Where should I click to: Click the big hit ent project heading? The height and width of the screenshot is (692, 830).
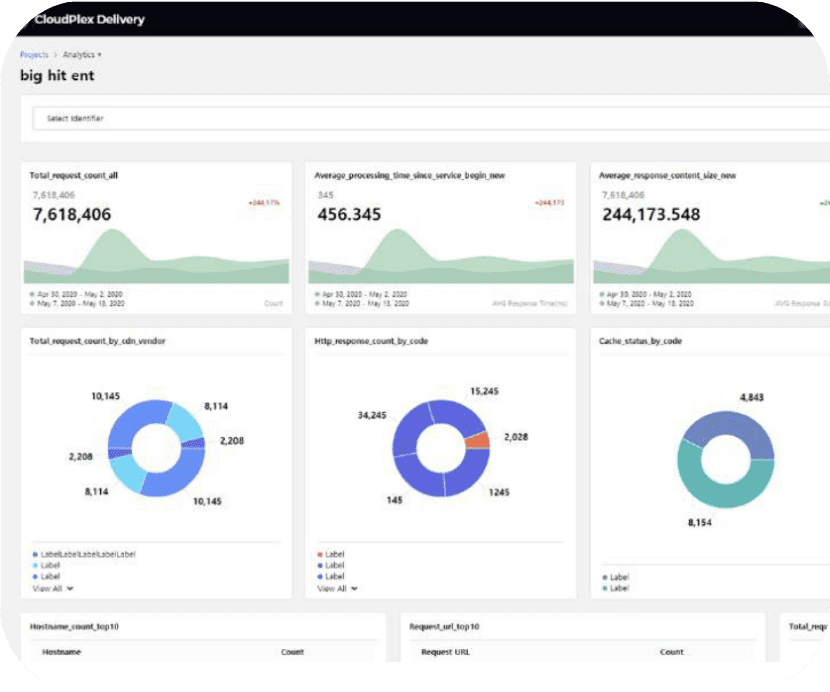[x=57, y=76]
